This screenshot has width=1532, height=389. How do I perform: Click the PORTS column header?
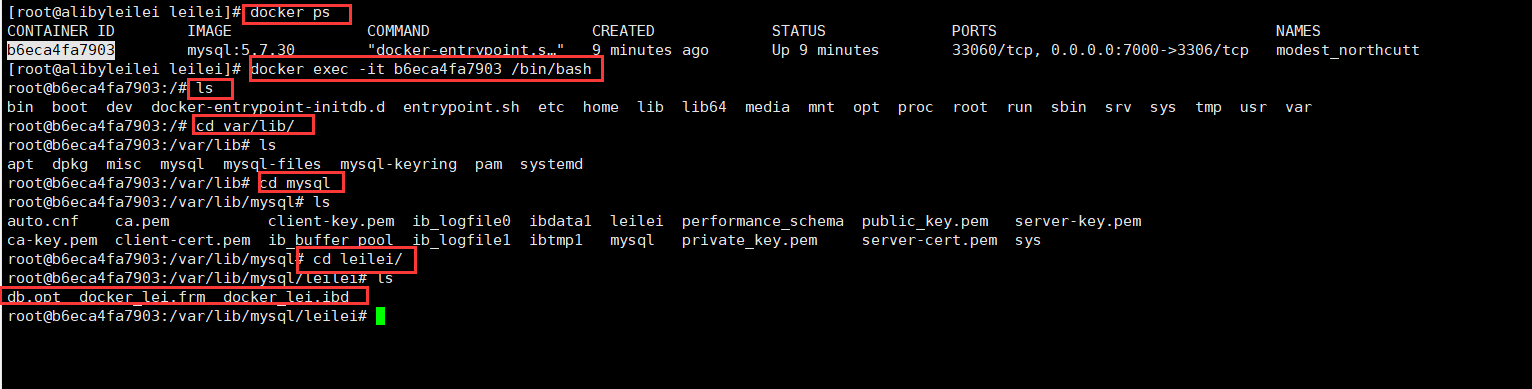(x=974, y=31)
